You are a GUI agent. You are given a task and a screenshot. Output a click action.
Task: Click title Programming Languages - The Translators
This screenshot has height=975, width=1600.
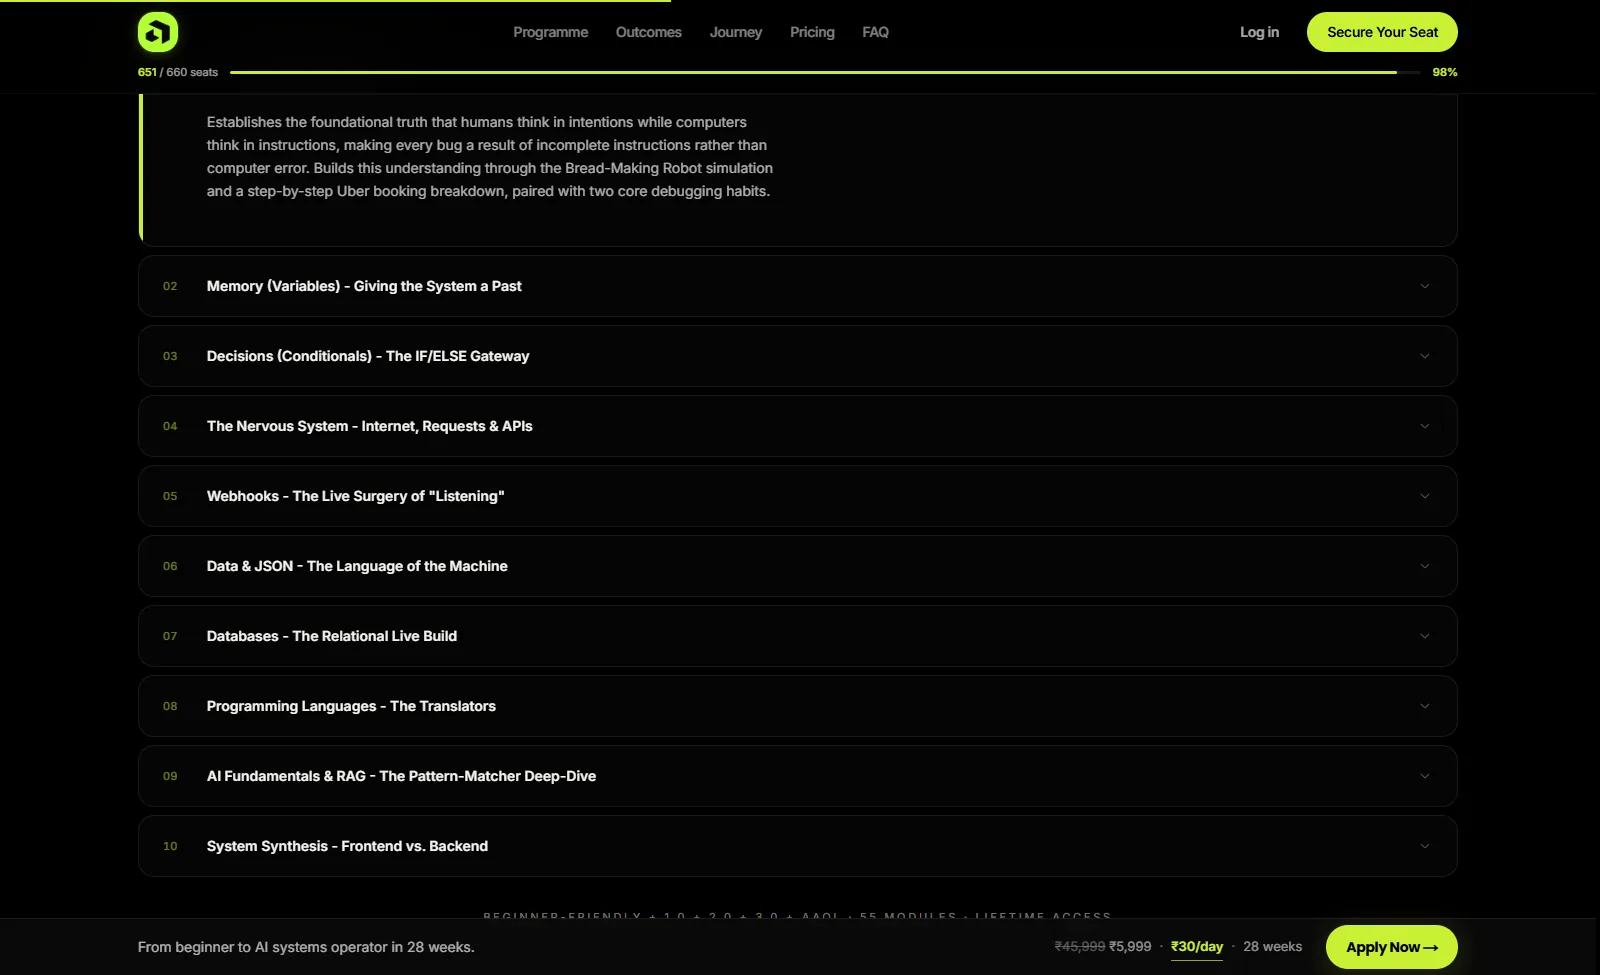click(x=351, y=706)
